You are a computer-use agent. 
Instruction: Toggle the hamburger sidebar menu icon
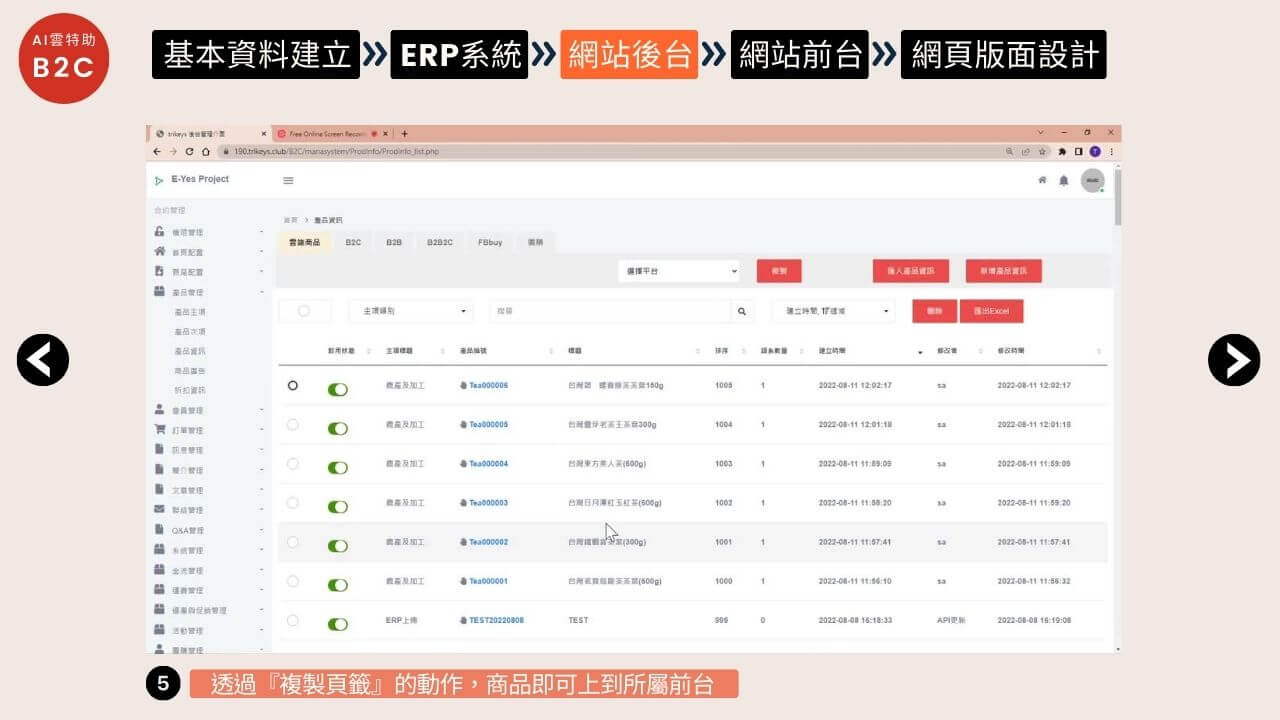pyautogui.click(x=288, y=181)
